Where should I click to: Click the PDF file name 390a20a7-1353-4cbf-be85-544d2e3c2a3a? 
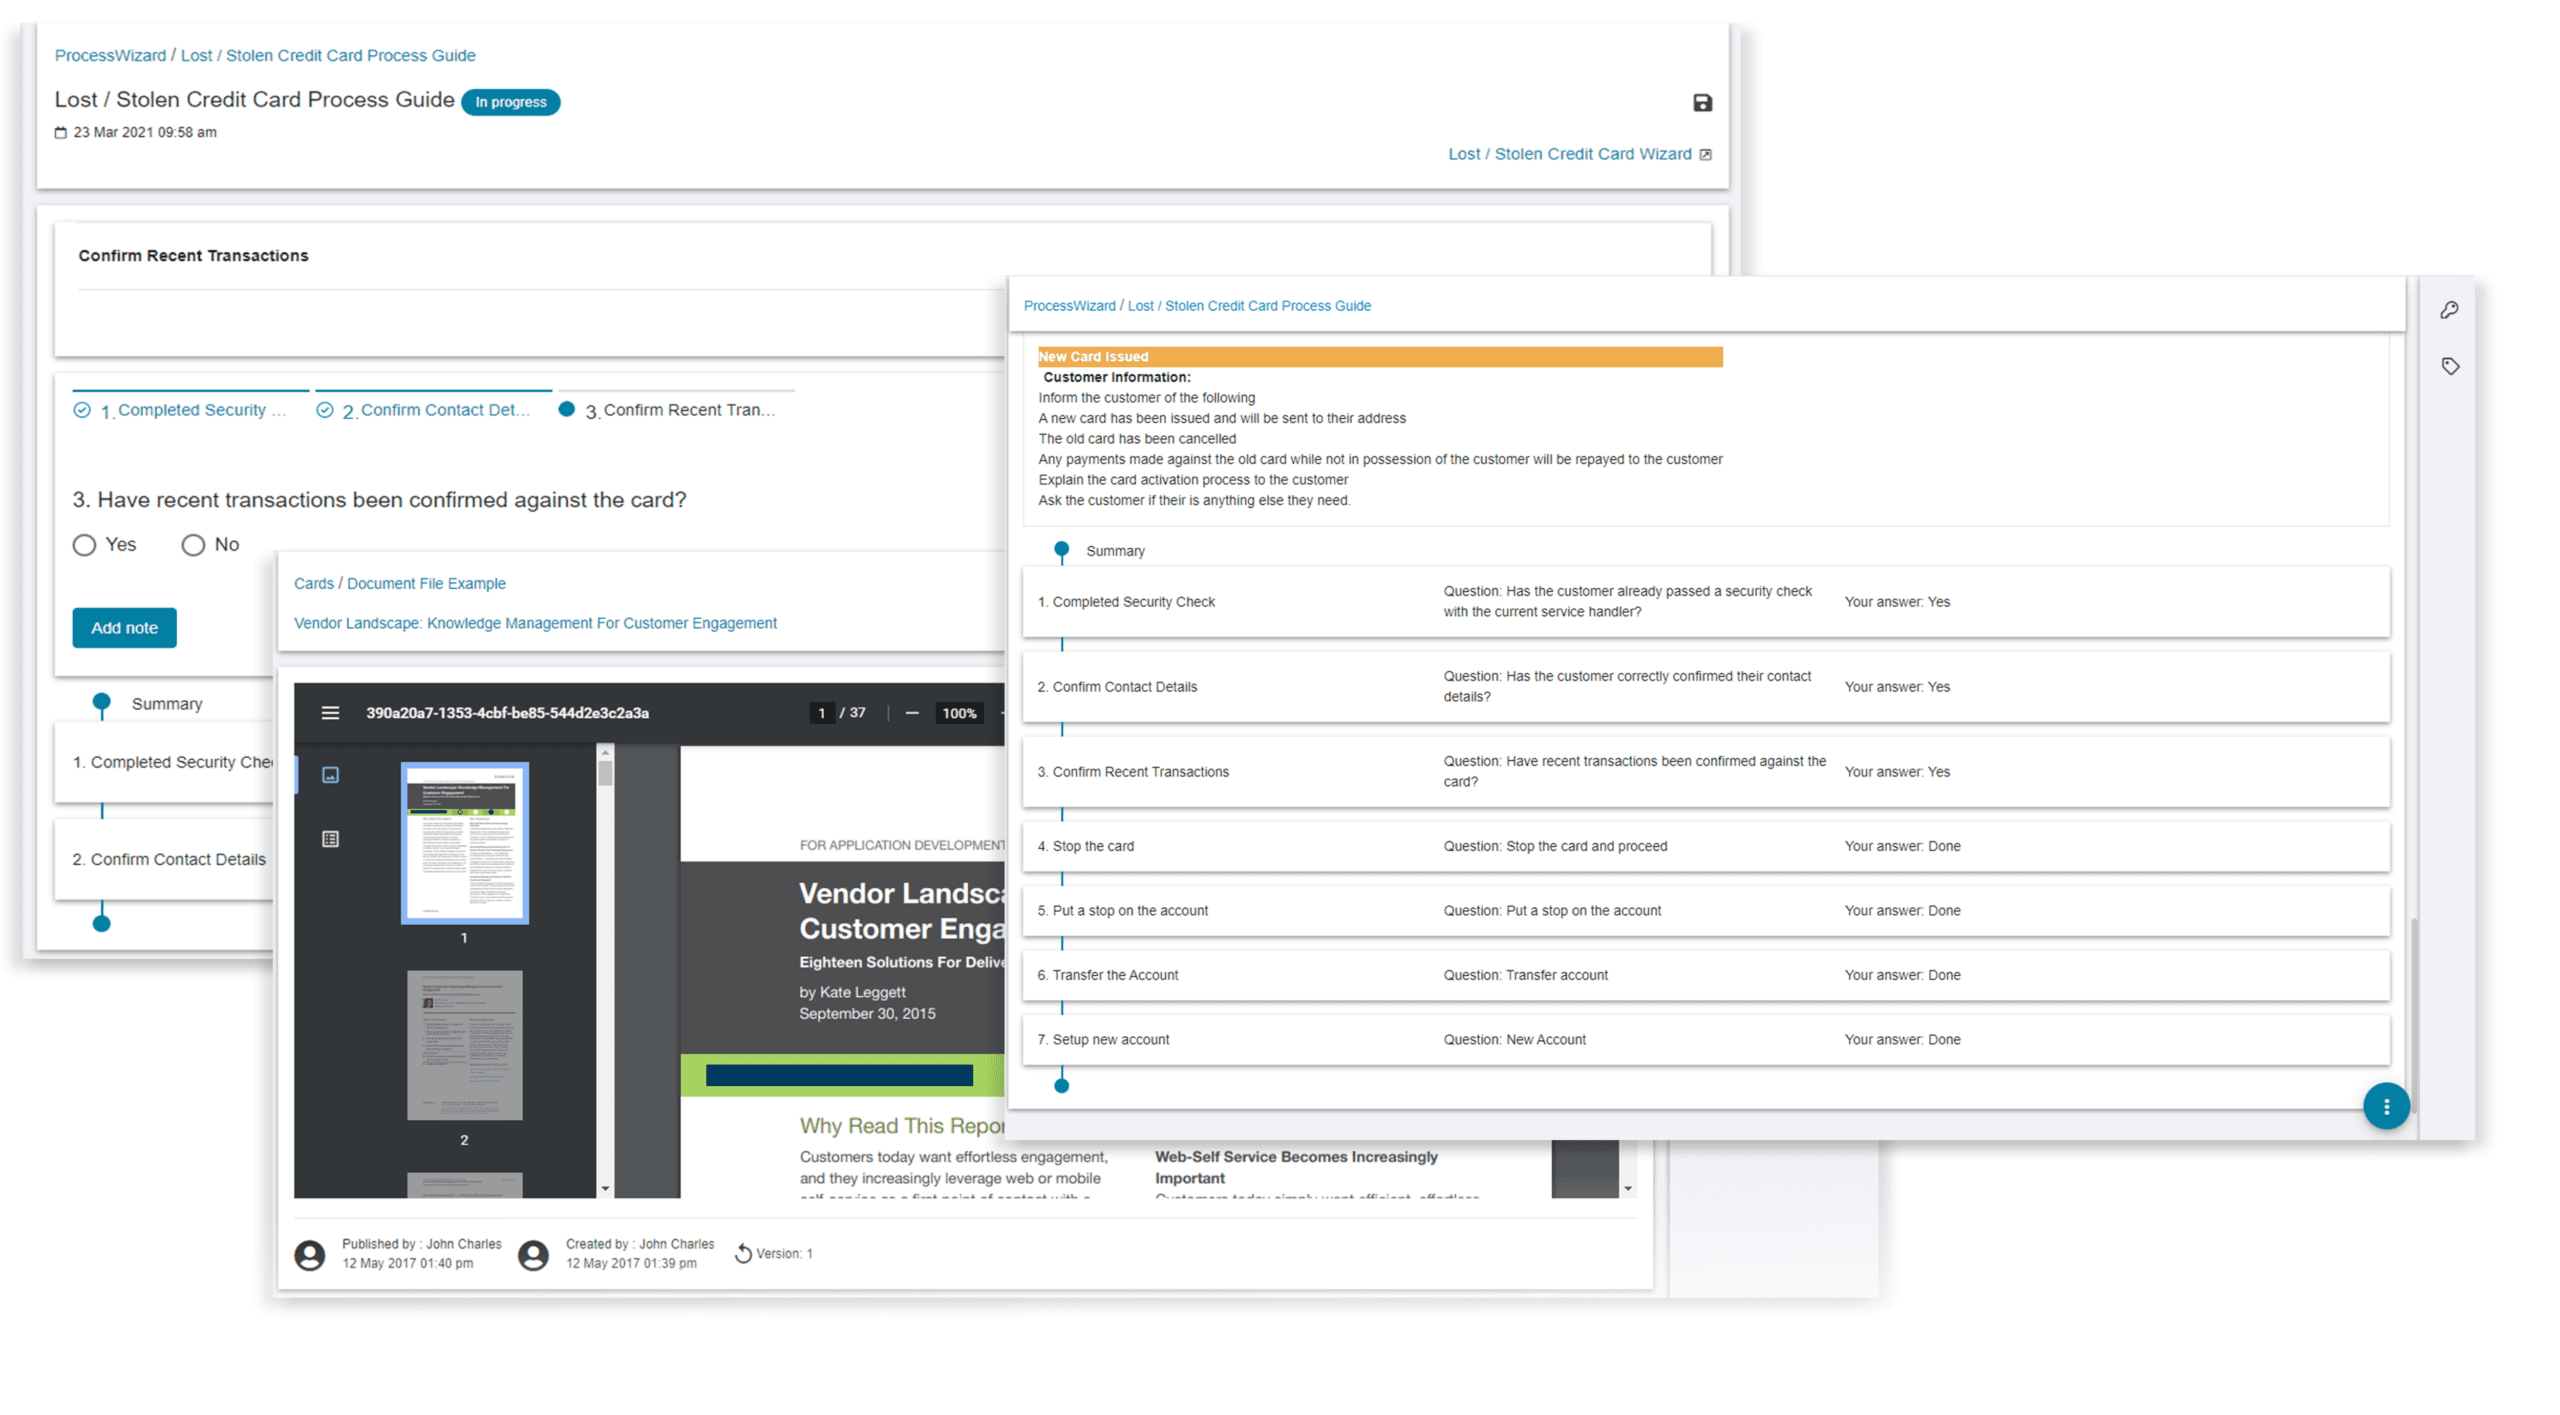pyautogui.click(x=507, y=713)
